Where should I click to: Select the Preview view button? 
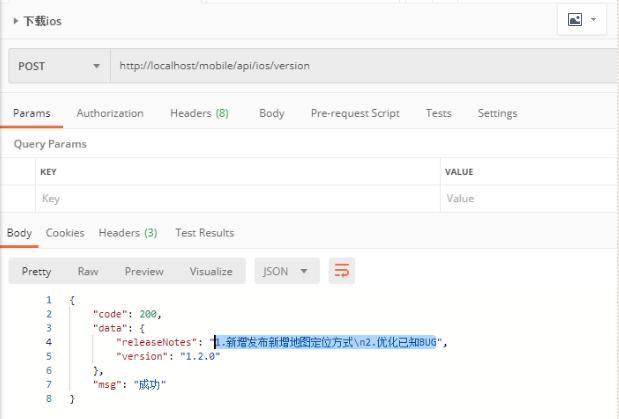click(x=144, y=271)
